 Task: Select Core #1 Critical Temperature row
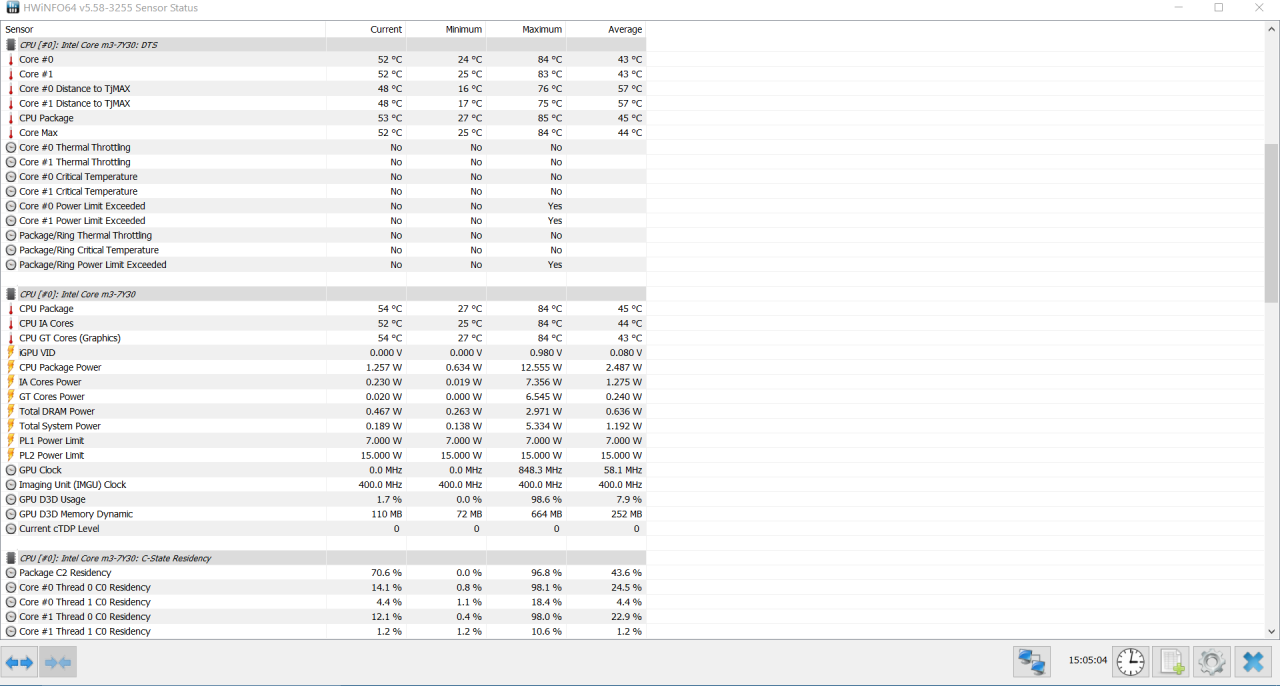(323, 192)
